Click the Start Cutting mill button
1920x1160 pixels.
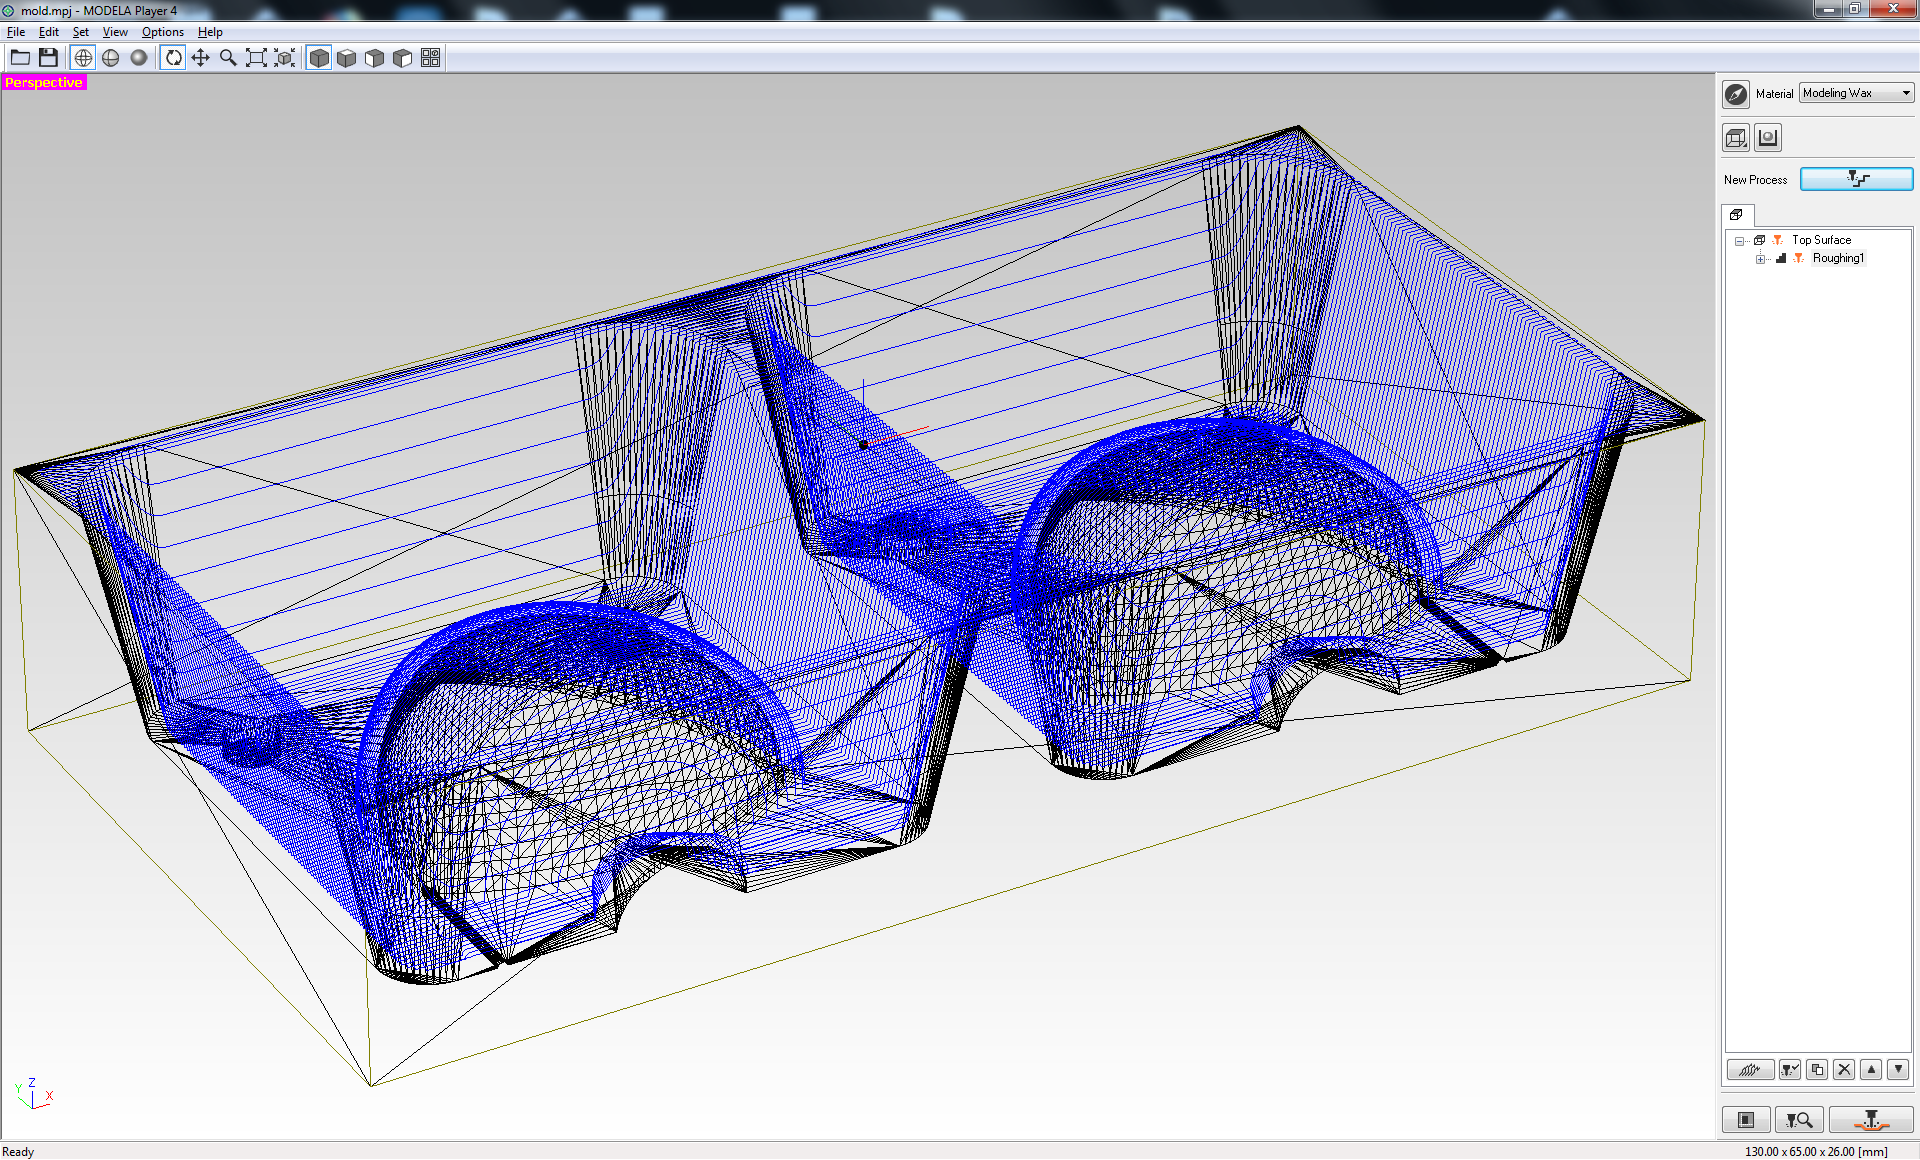pyautogui.click(x=1871, y=1120)
